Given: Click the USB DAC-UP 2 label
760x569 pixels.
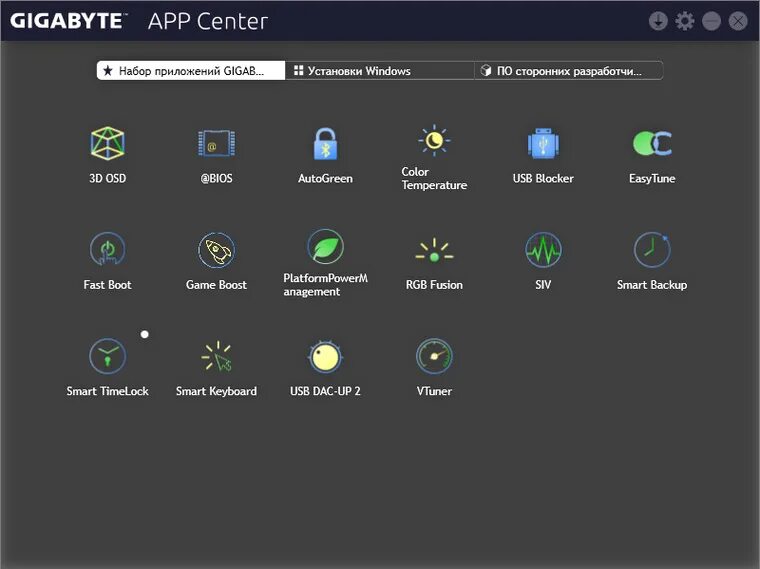Looking at the screenshot, I should [x=325, y=391].
